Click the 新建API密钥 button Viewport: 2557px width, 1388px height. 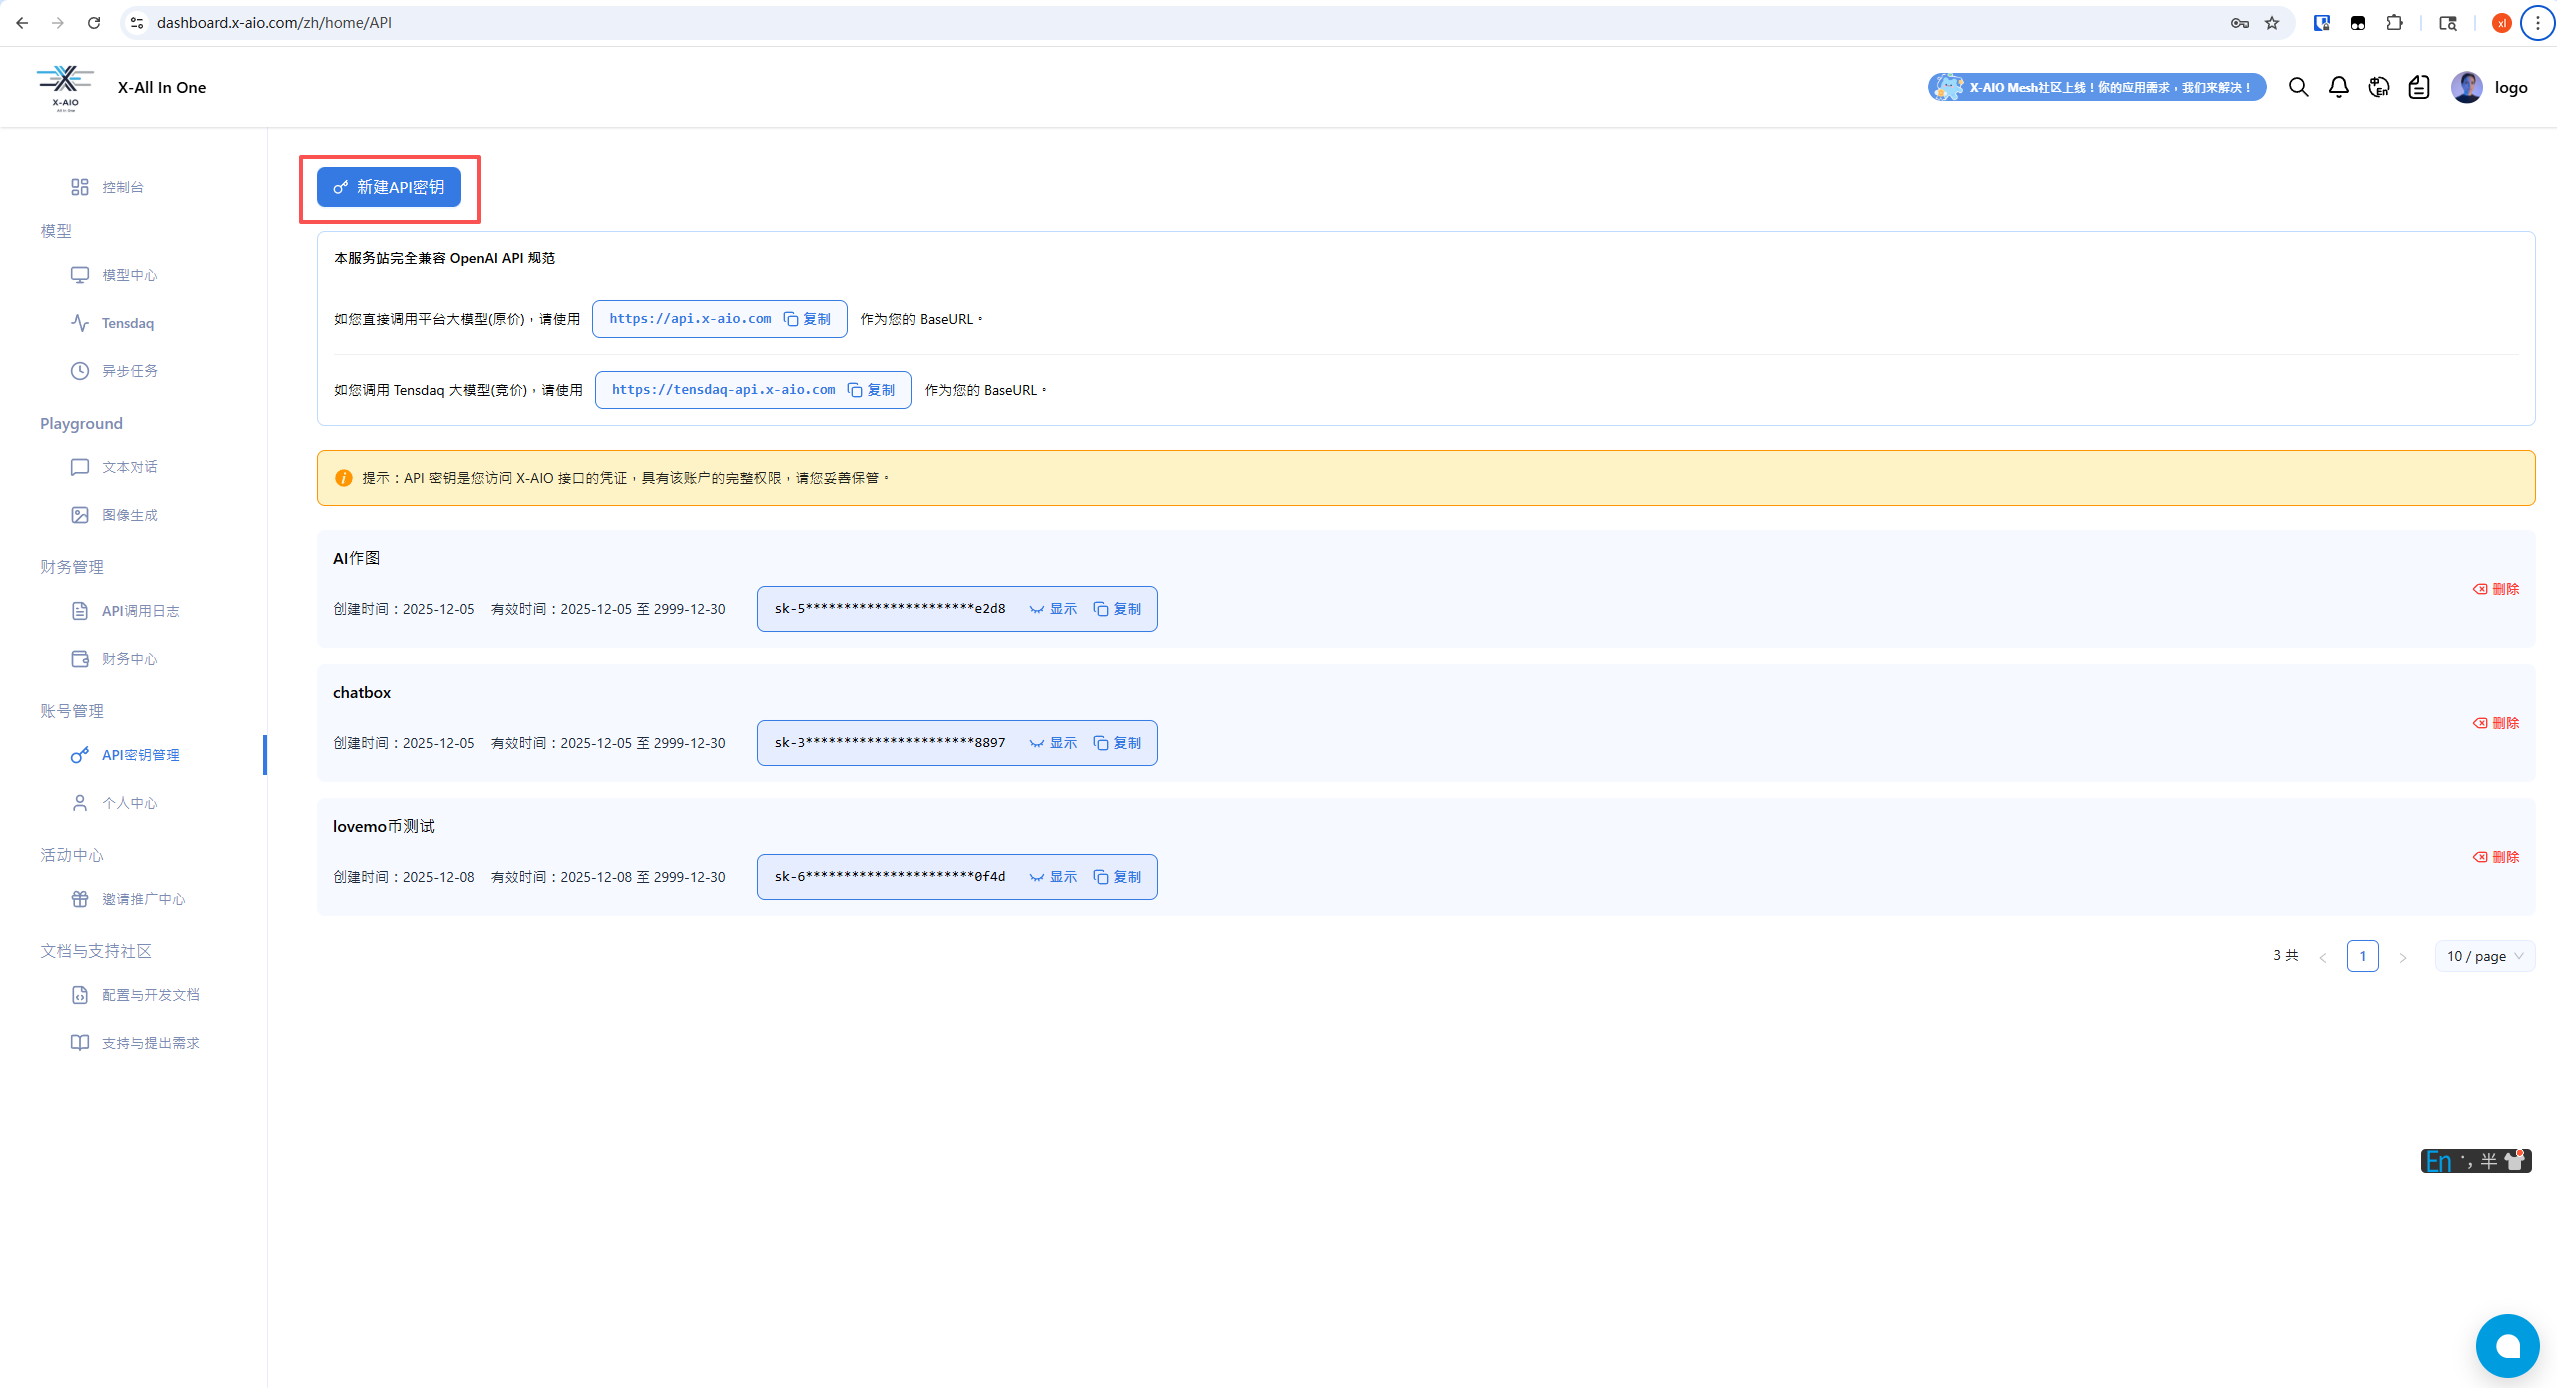point(389,188)
